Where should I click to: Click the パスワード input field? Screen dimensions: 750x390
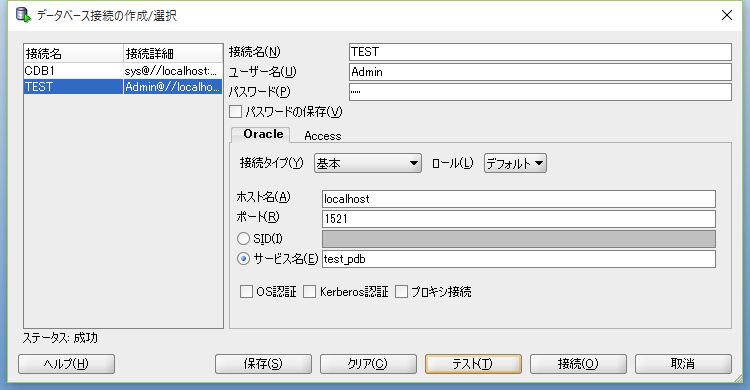pyautogui.click(x=540, y=92)
